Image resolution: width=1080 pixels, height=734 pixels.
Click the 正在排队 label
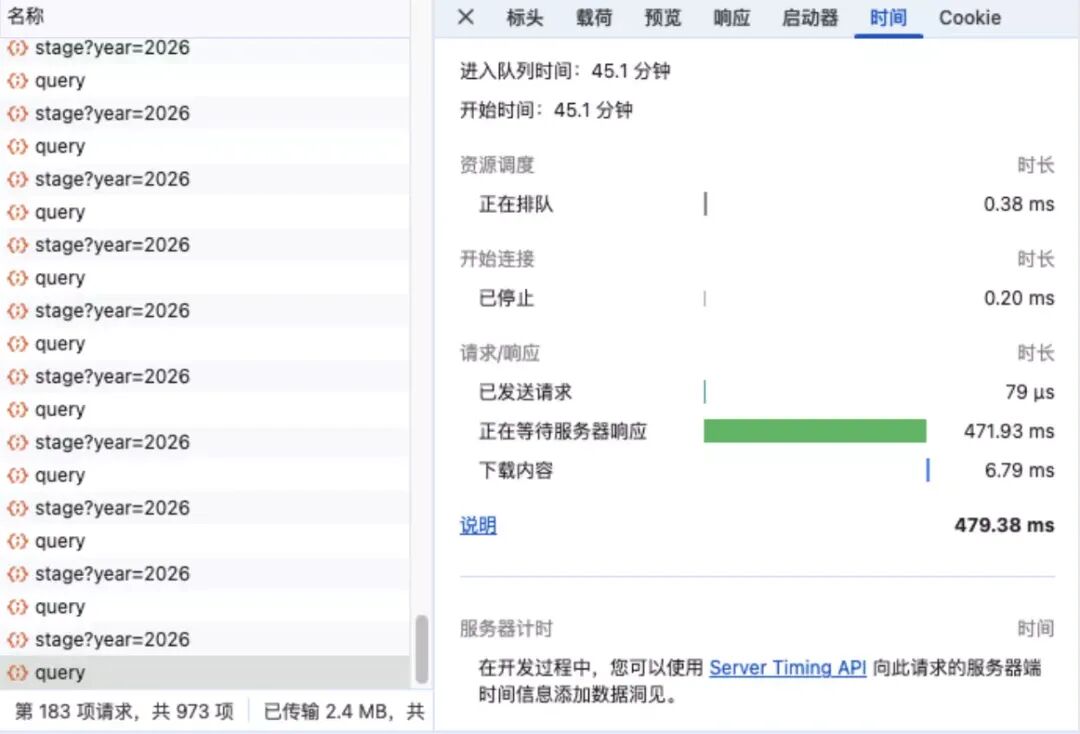516,205
